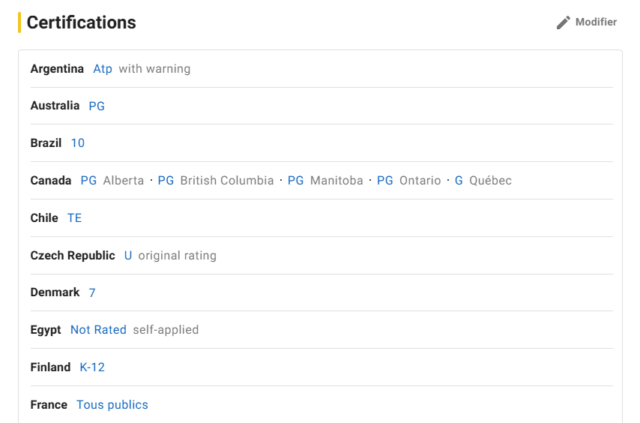Open the PG rating for Ontario
This screenshot has width=640, height=423.
tap(385, 180)
